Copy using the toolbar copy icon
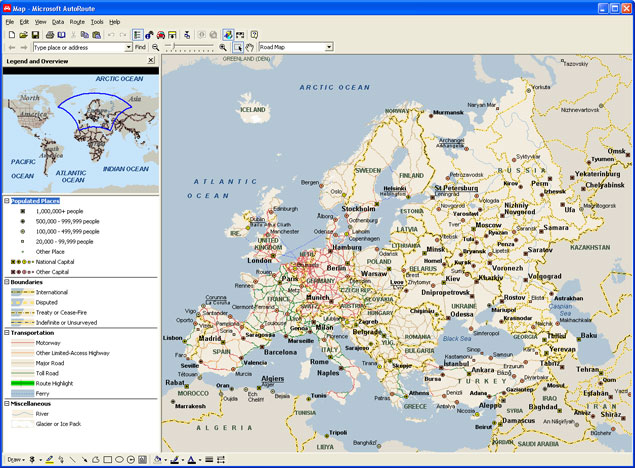This screenshot has height=468, width=635. 85,35
